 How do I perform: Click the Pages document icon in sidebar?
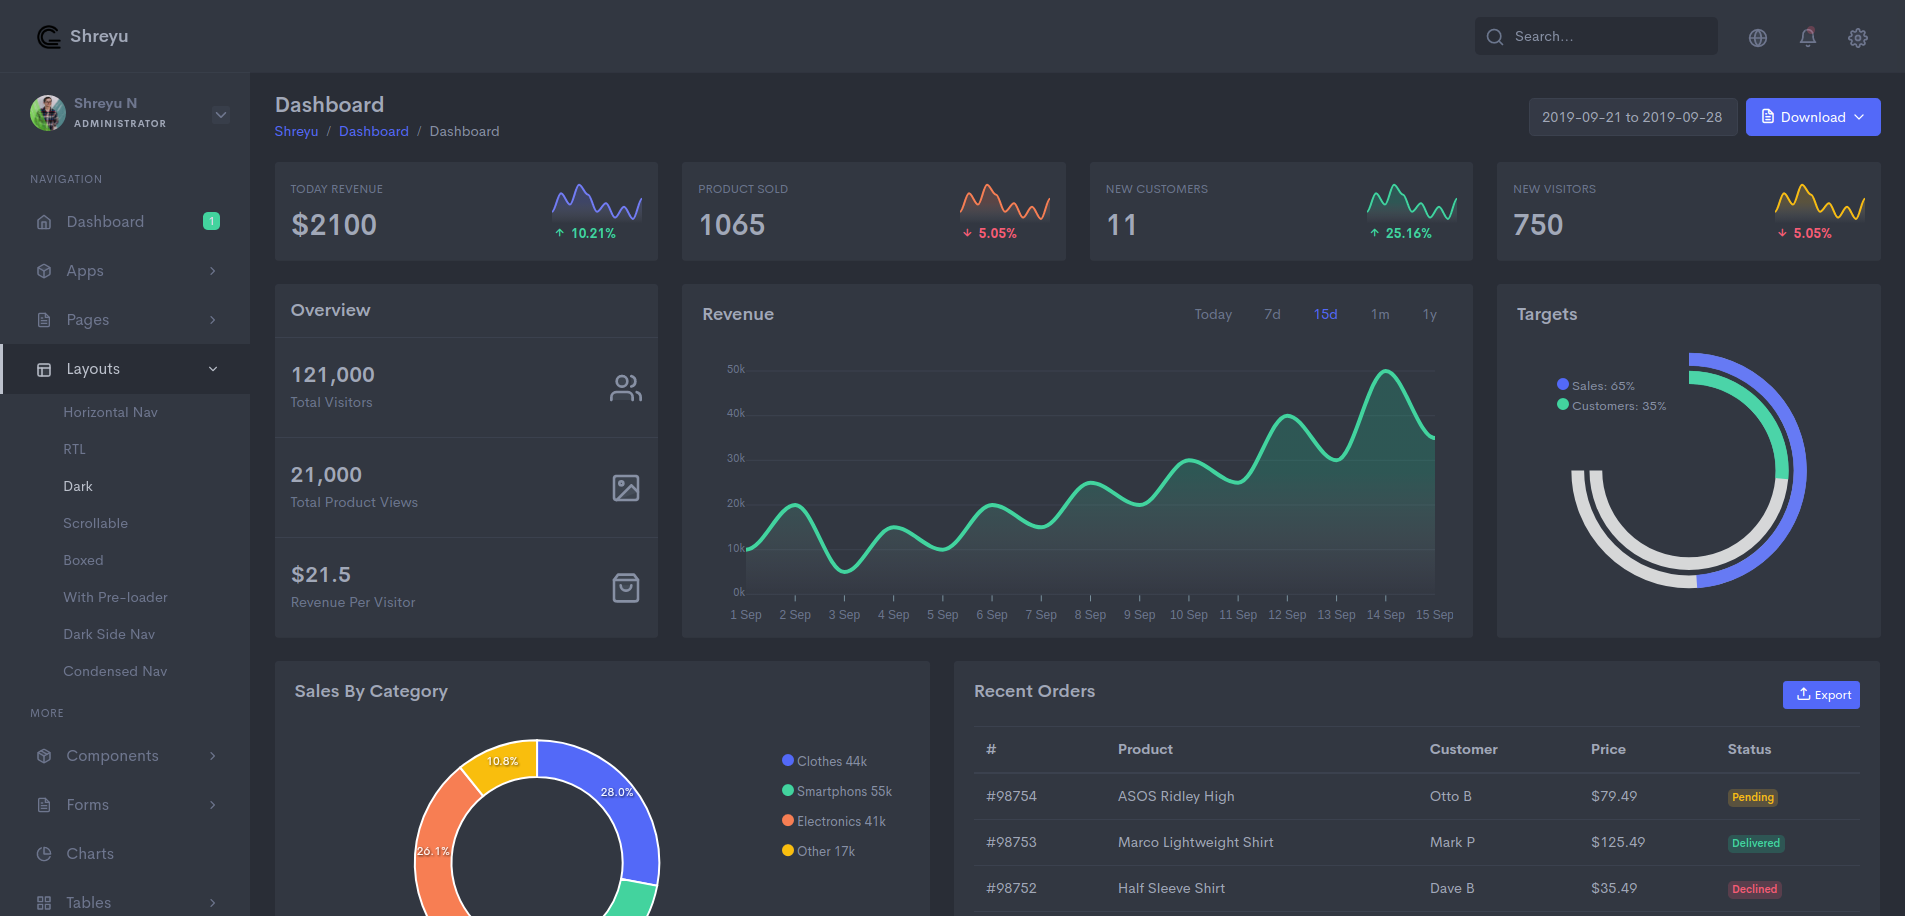[x=44, y=320]
